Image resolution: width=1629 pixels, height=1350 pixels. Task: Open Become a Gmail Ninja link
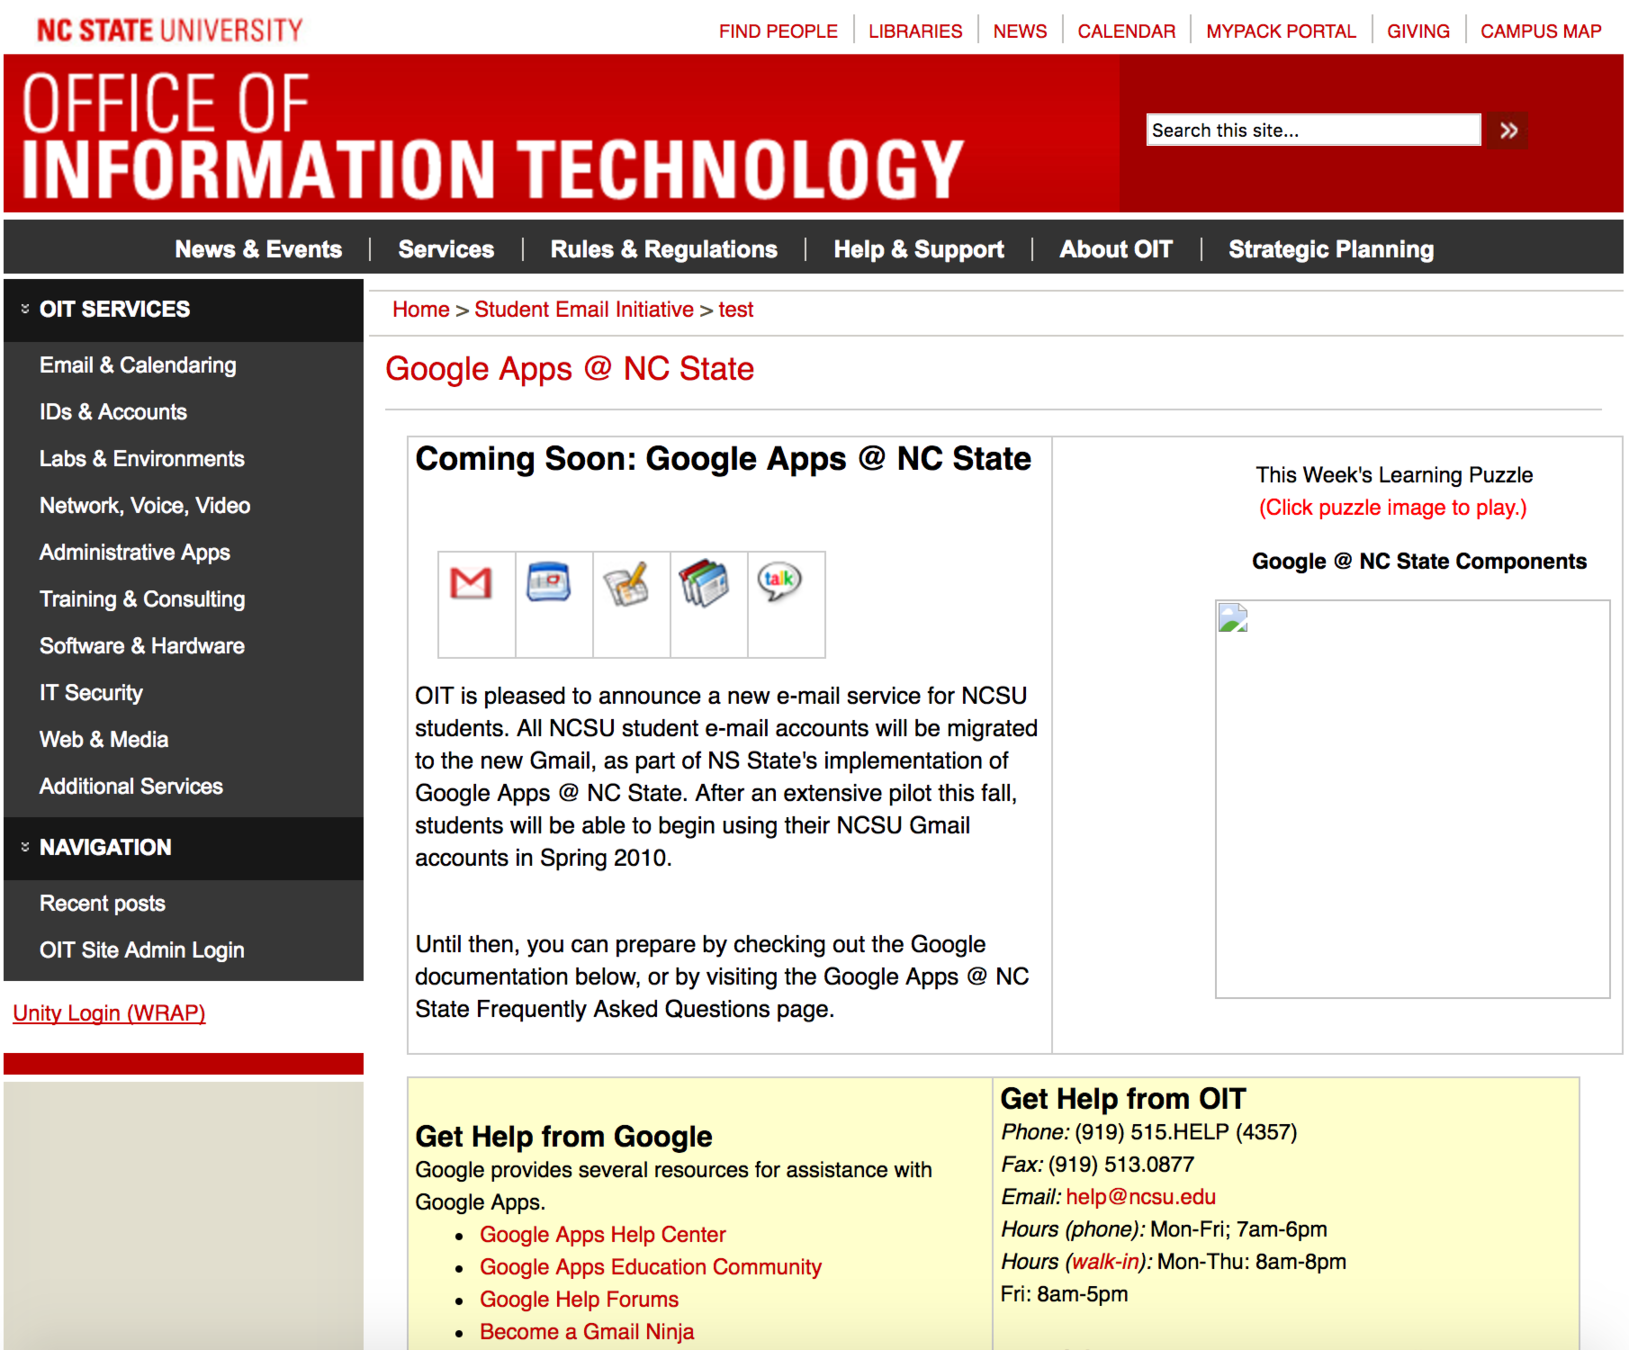pos(587,1332)
